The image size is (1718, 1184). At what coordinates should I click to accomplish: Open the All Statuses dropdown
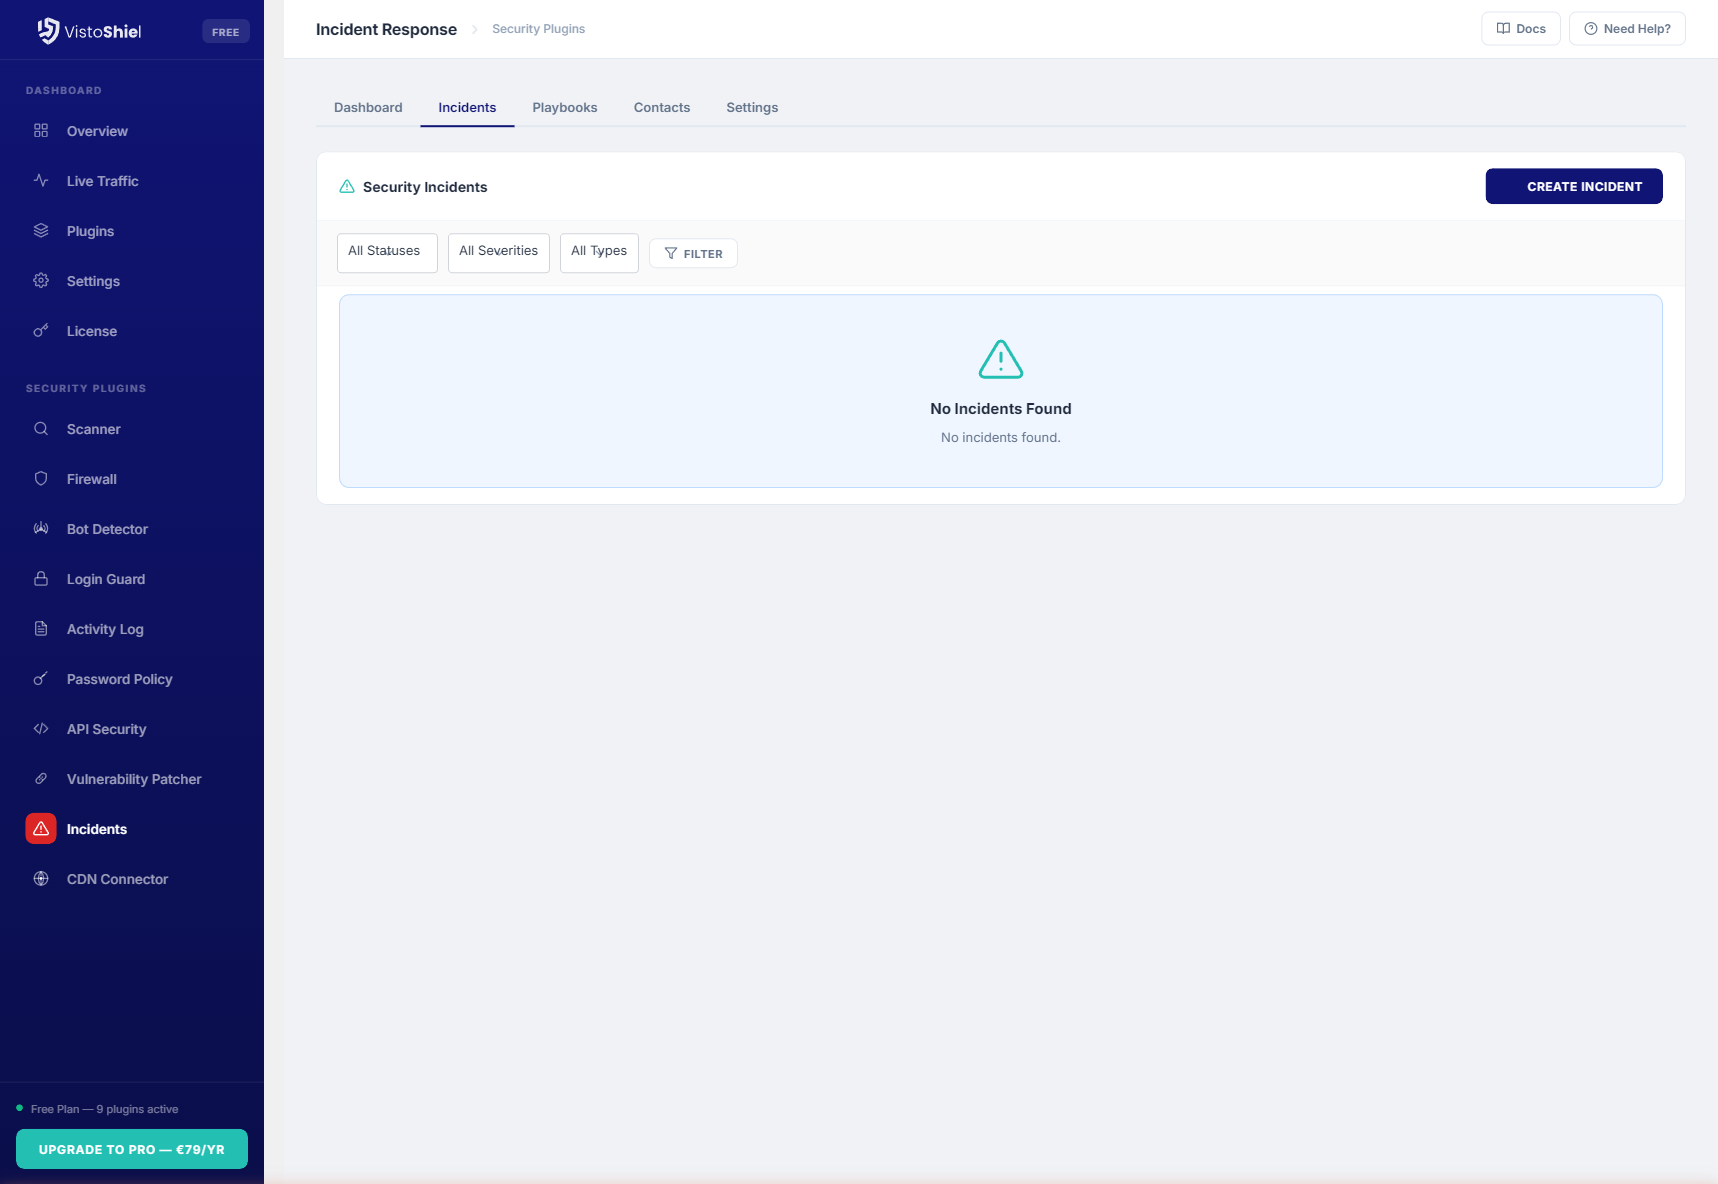tap(387, 252)
